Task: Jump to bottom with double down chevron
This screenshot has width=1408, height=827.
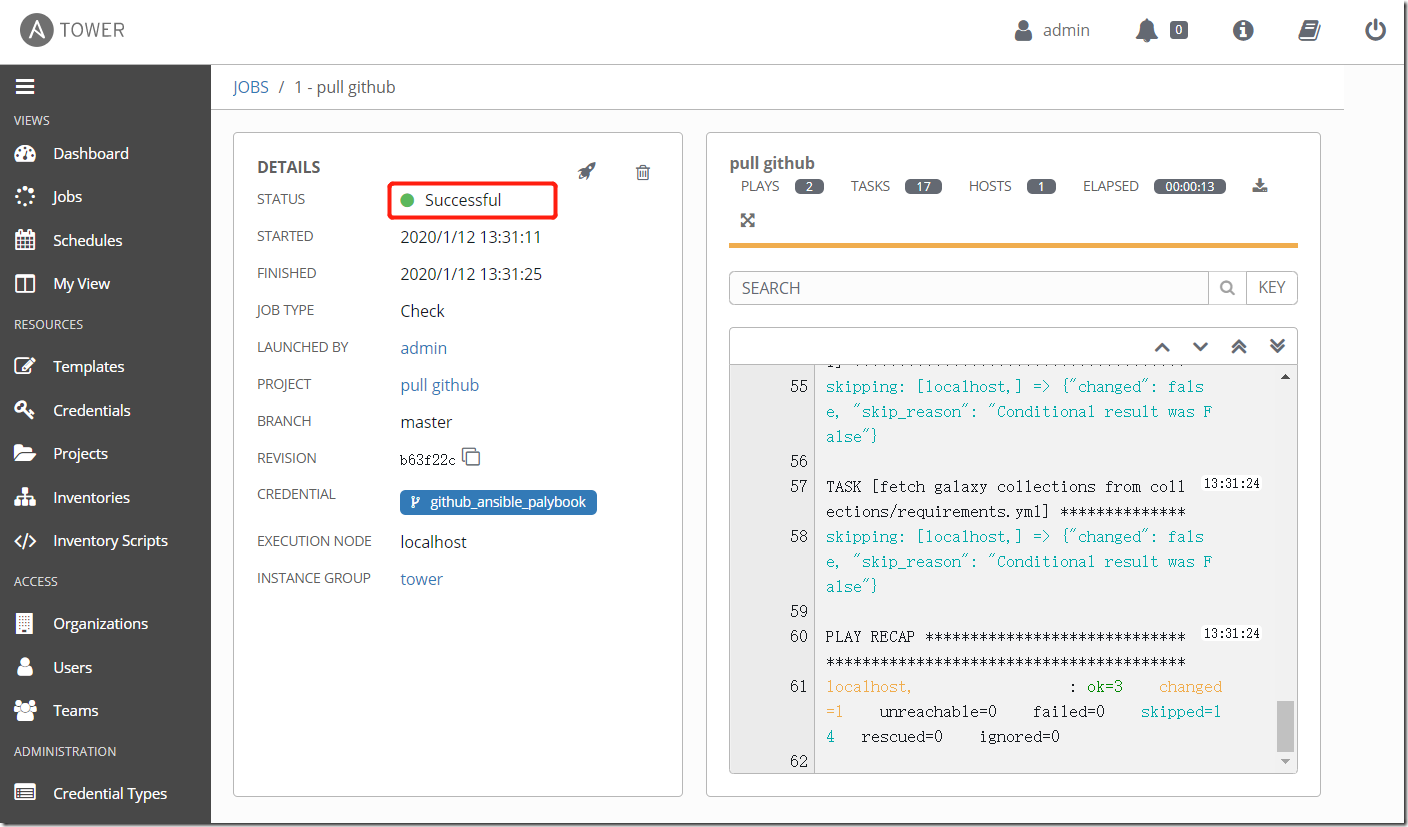Action: coord(1277,346)
